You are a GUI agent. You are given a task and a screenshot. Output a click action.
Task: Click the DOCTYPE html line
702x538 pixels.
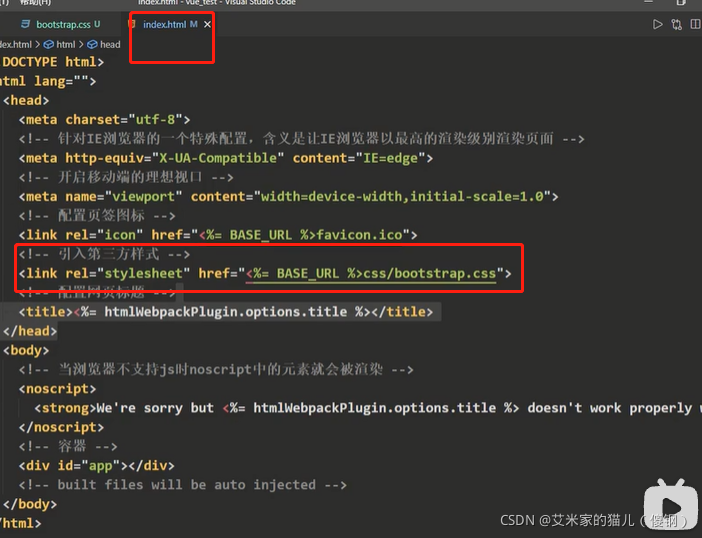[x=52, y=62]
